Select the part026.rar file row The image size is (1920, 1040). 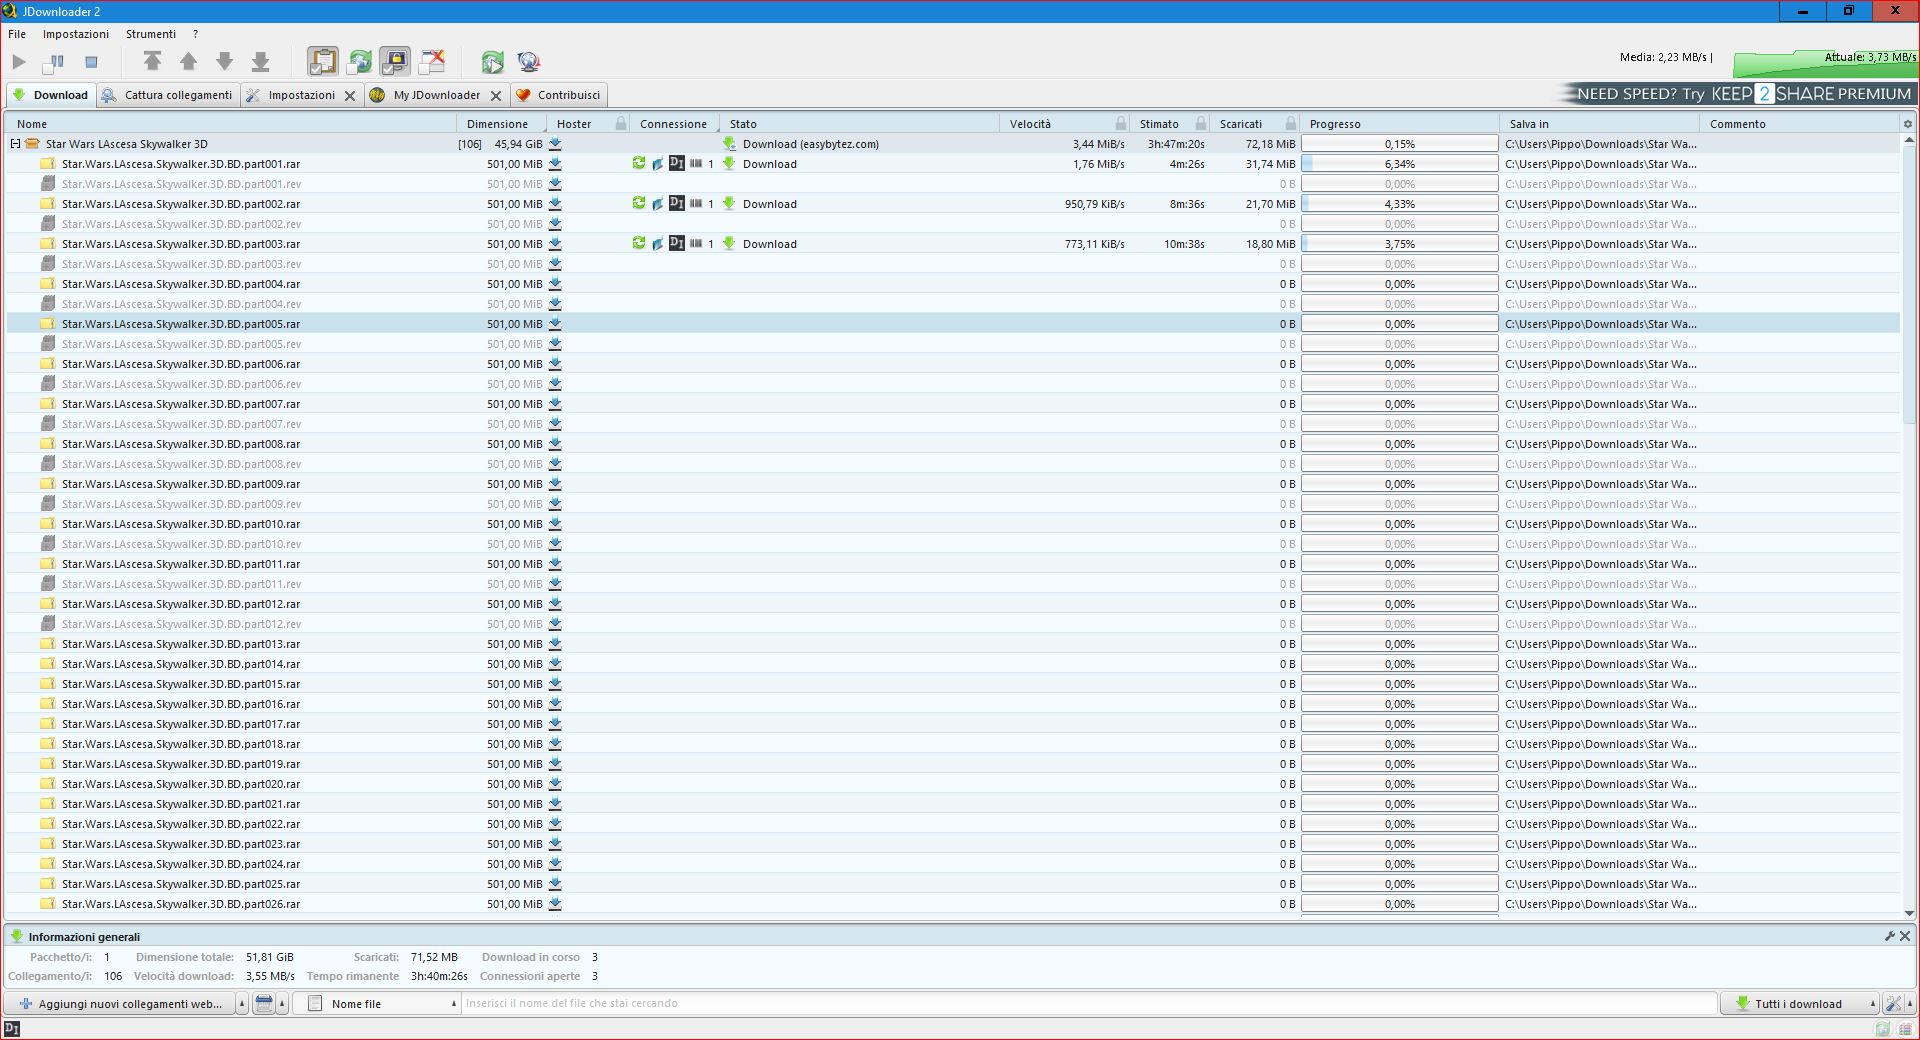[x=953, y=904]
